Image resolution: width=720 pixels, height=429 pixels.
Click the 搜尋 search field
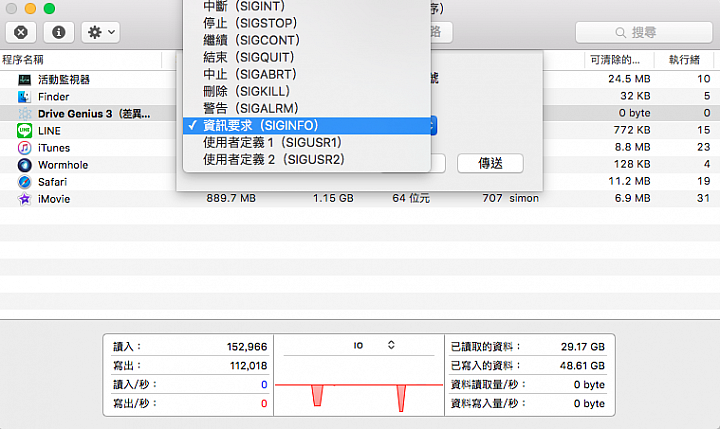click(x=644, y=32)
